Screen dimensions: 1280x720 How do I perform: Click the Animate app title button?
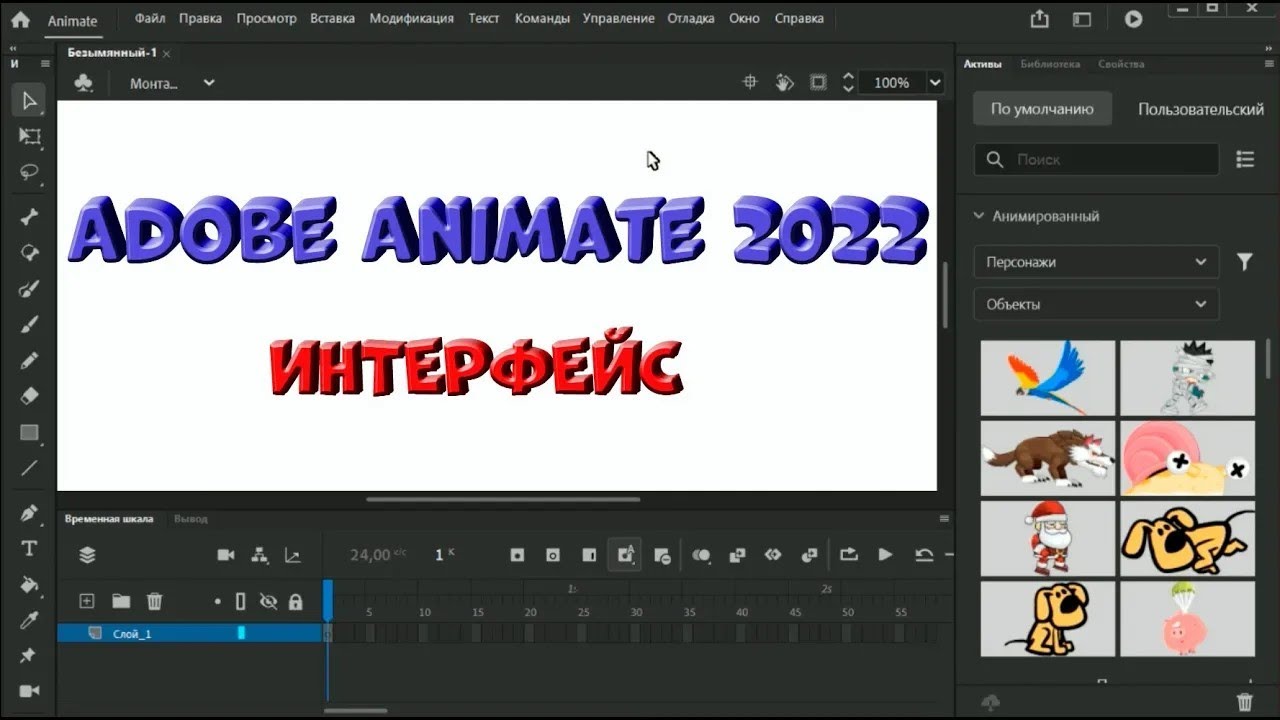tap(73, 20)
